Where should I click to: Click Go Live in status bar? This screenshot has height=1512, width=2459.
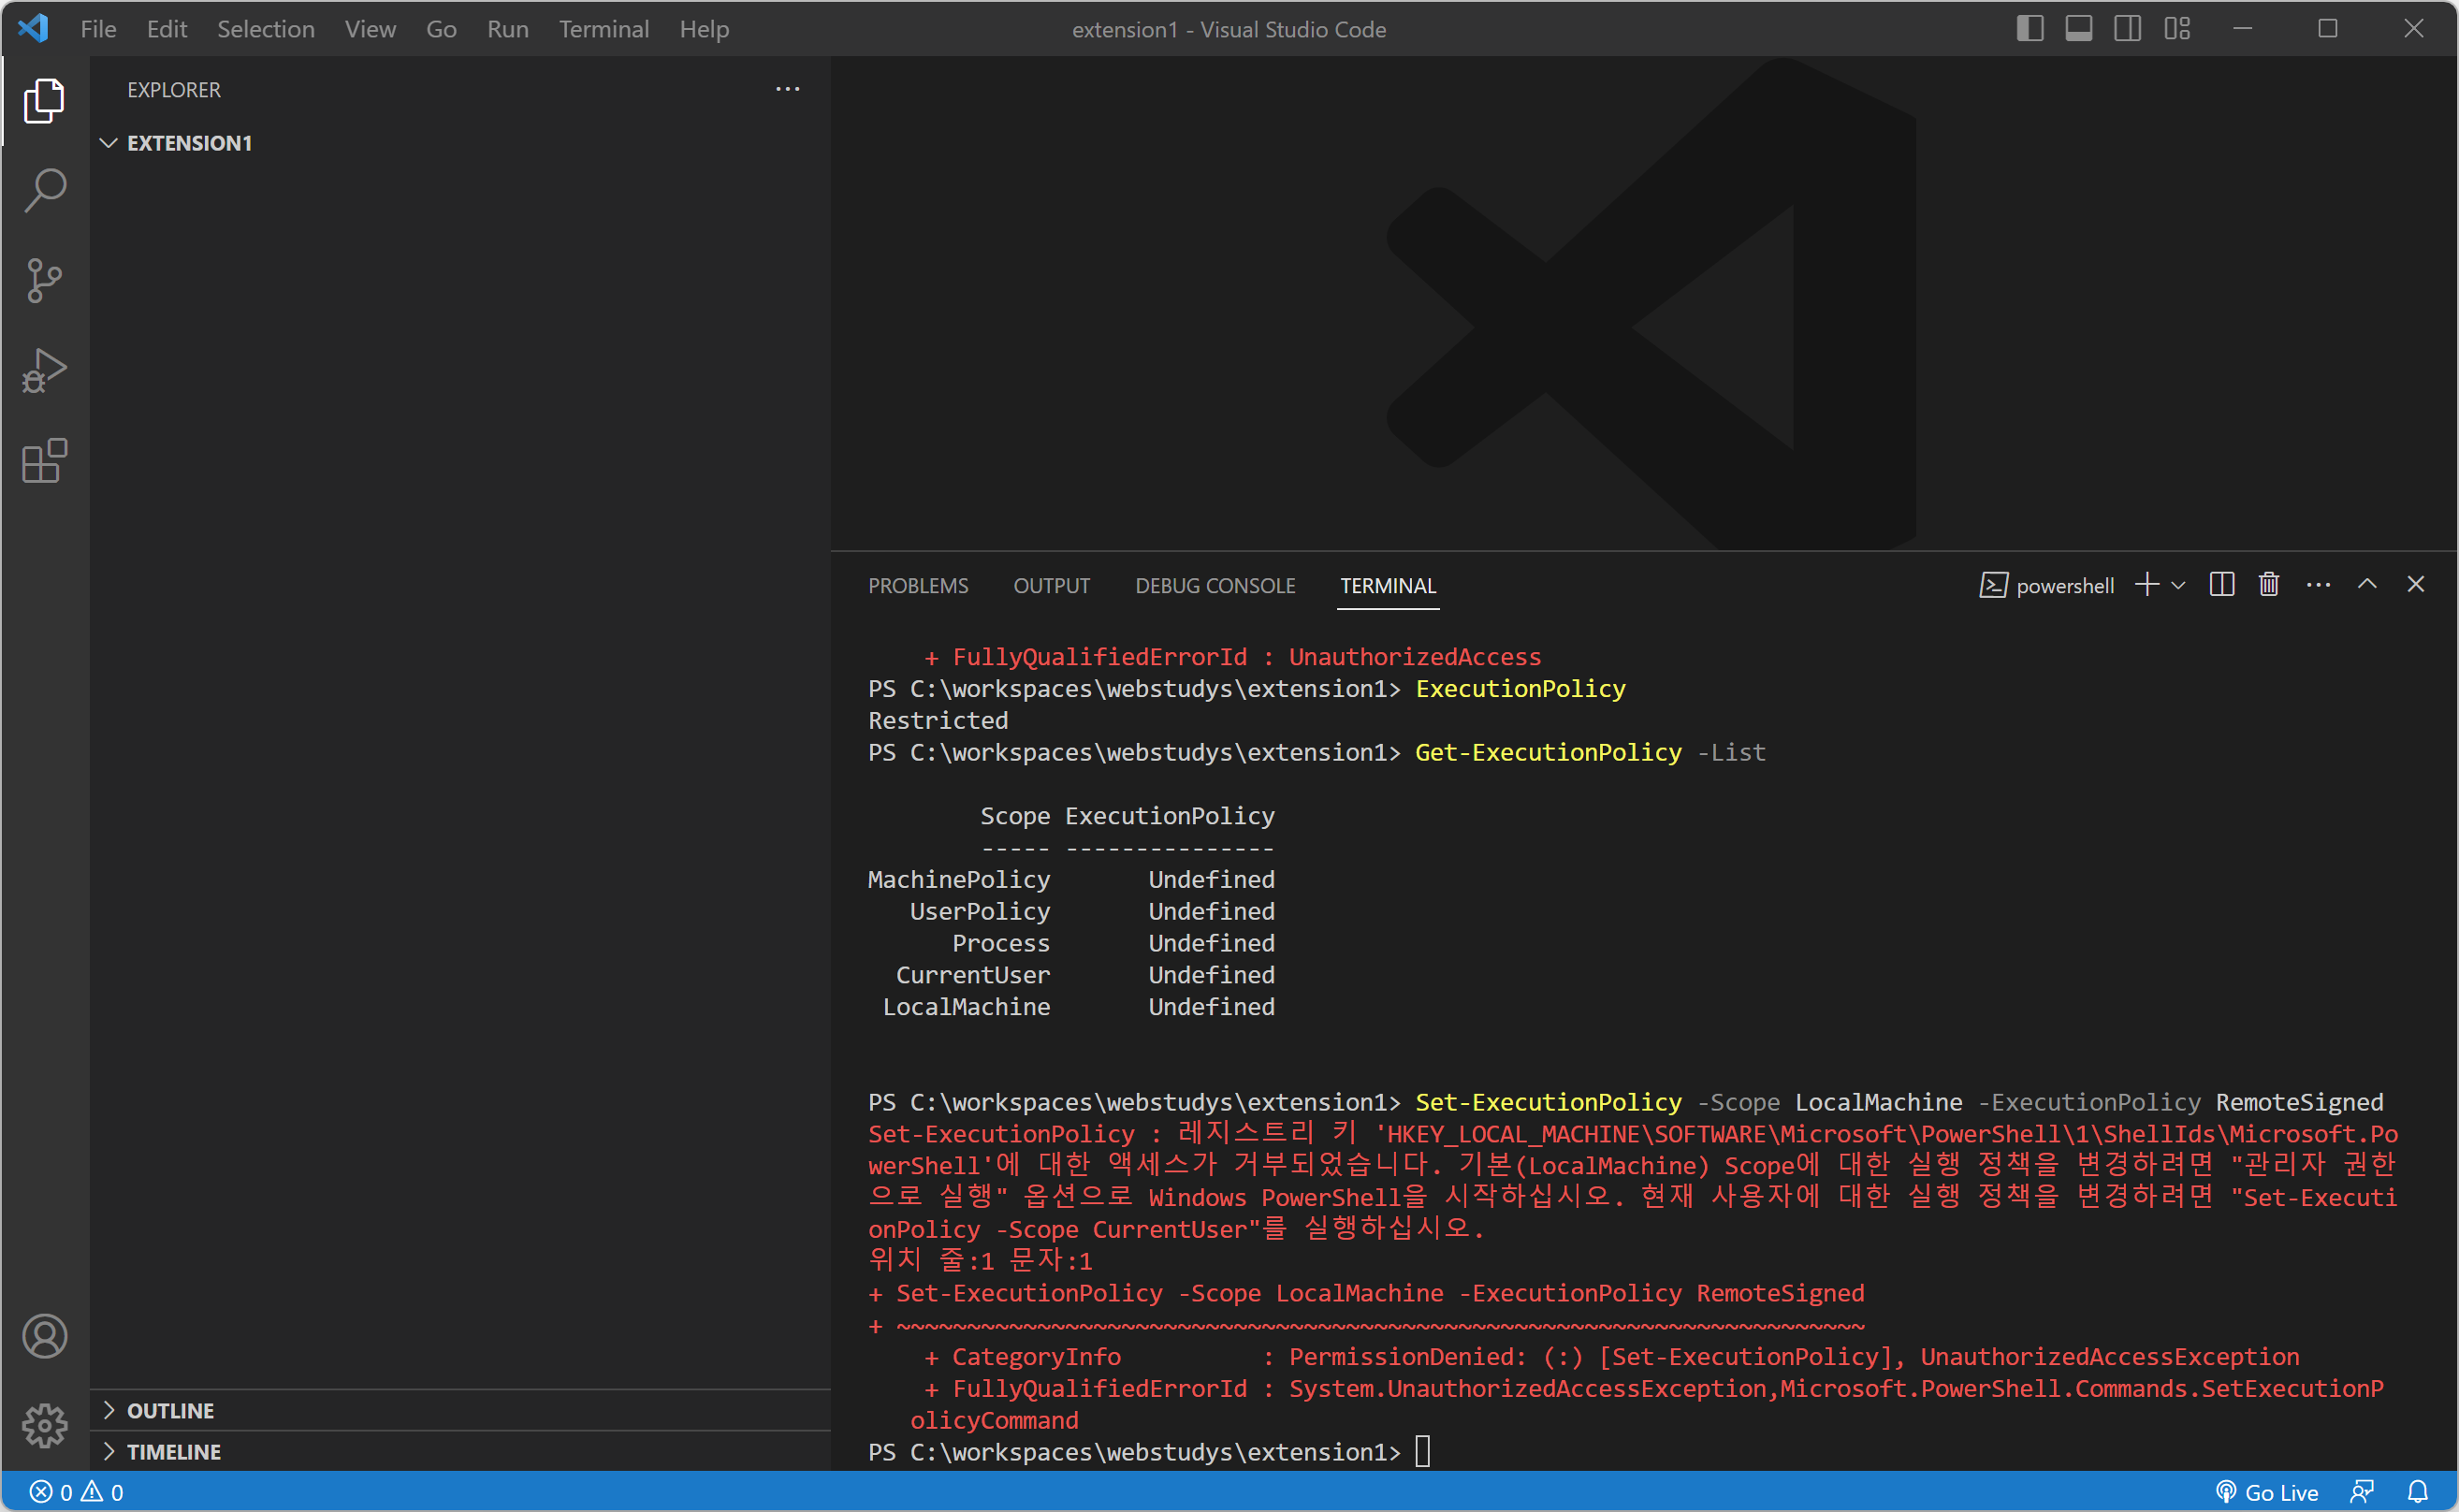[x=2266, y=1492]
